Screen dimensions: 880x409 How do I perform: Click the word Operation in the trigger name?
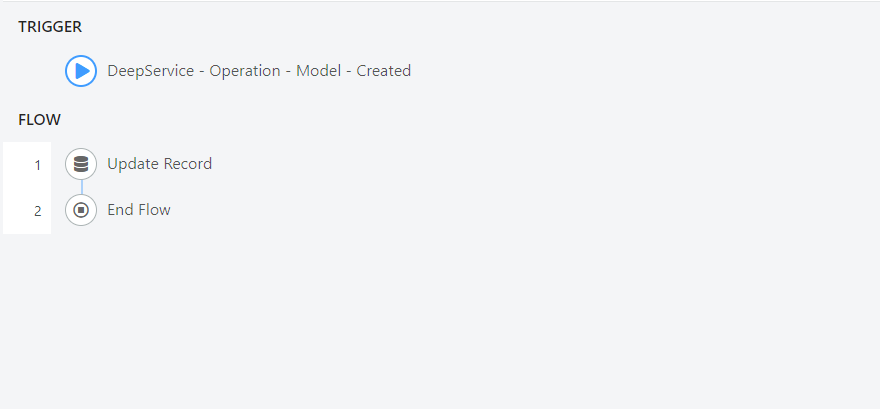pyautogui.click(x=245, y=71)
